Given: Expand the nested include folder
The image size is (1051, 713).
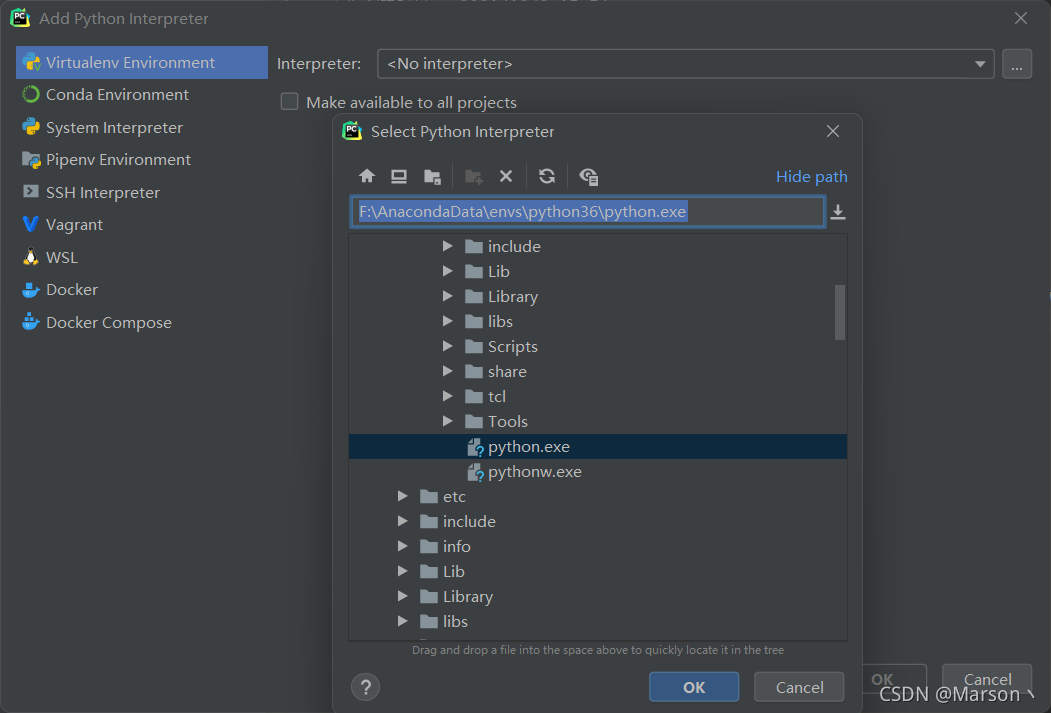Looking at the screenshot, I should (x=447, y=247).
